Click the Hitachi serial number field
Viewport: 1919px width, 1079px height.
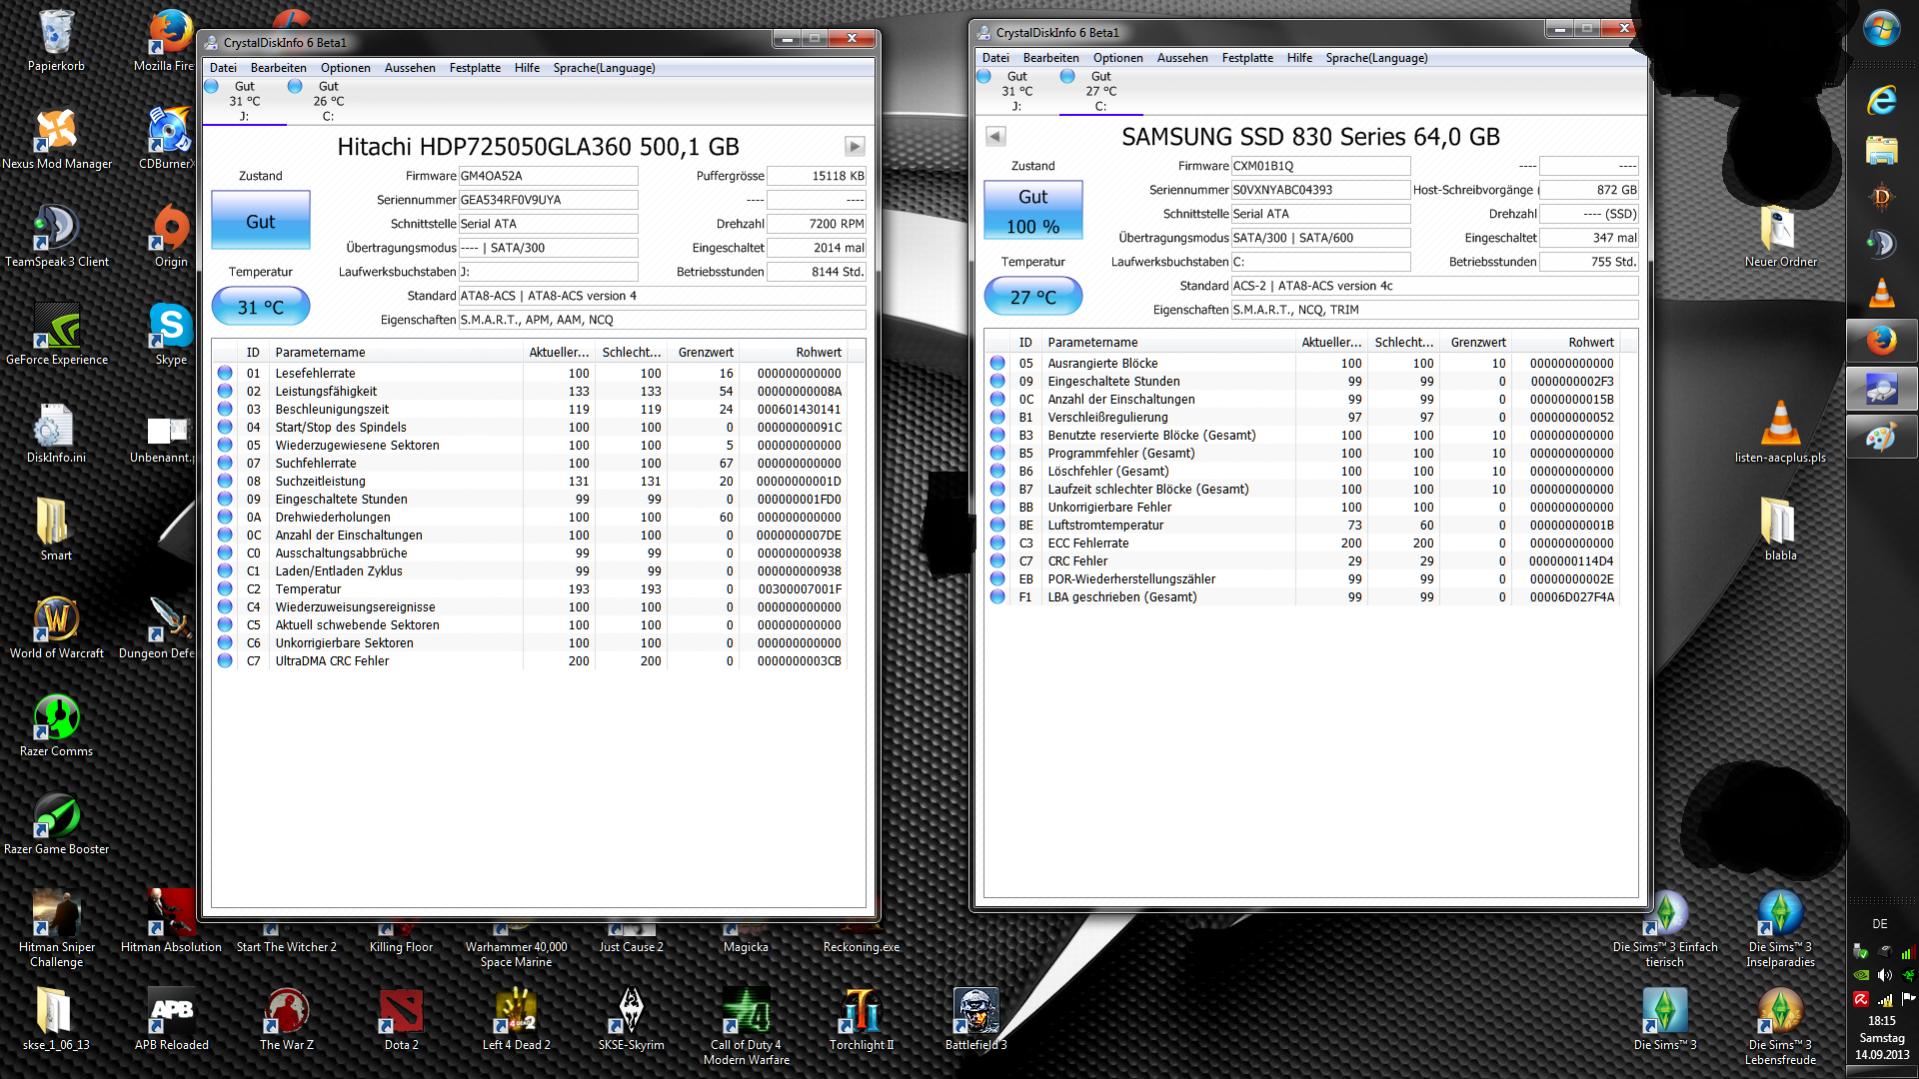click(x=548, y=200)
